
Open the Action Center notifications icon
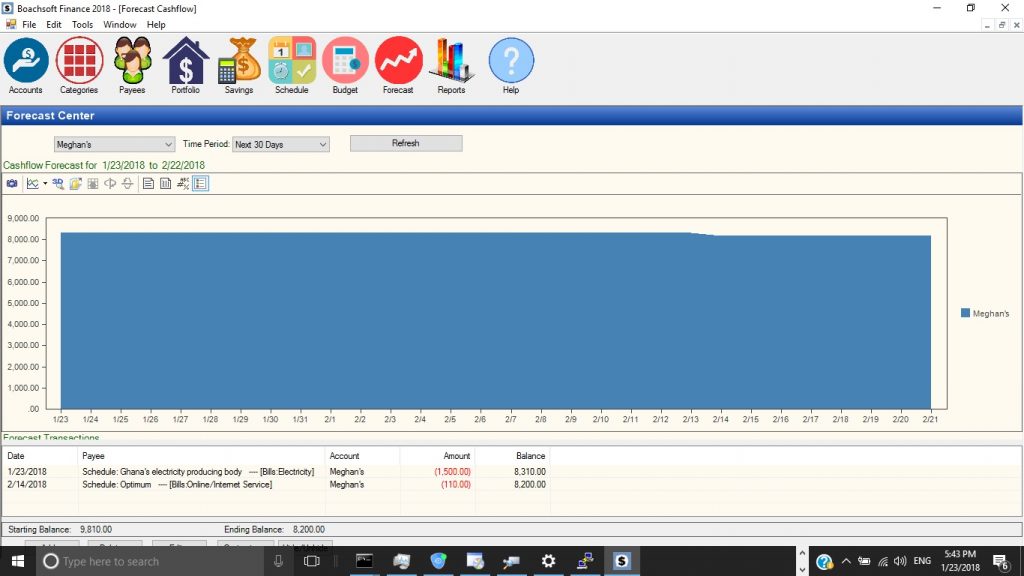pos(1001,561)
